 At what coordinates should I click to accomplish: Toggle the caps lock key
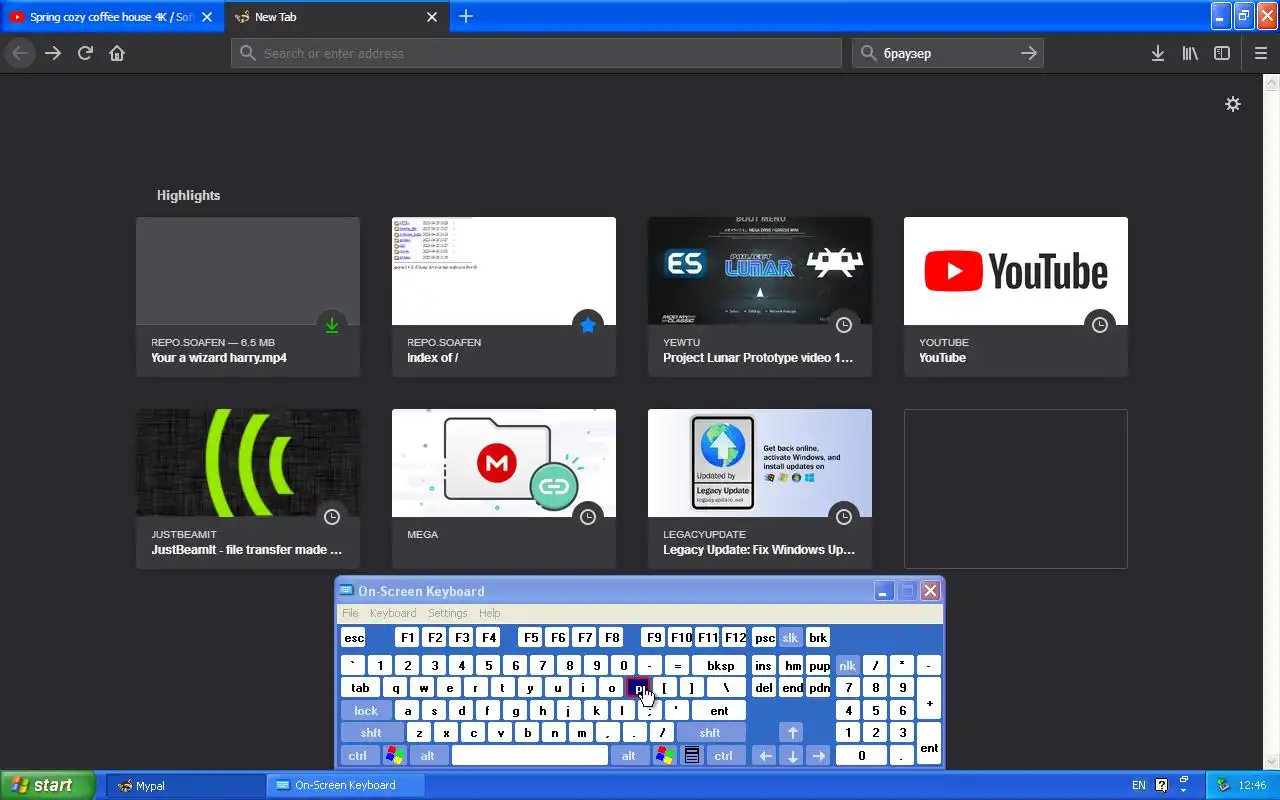tap(366, 711)
